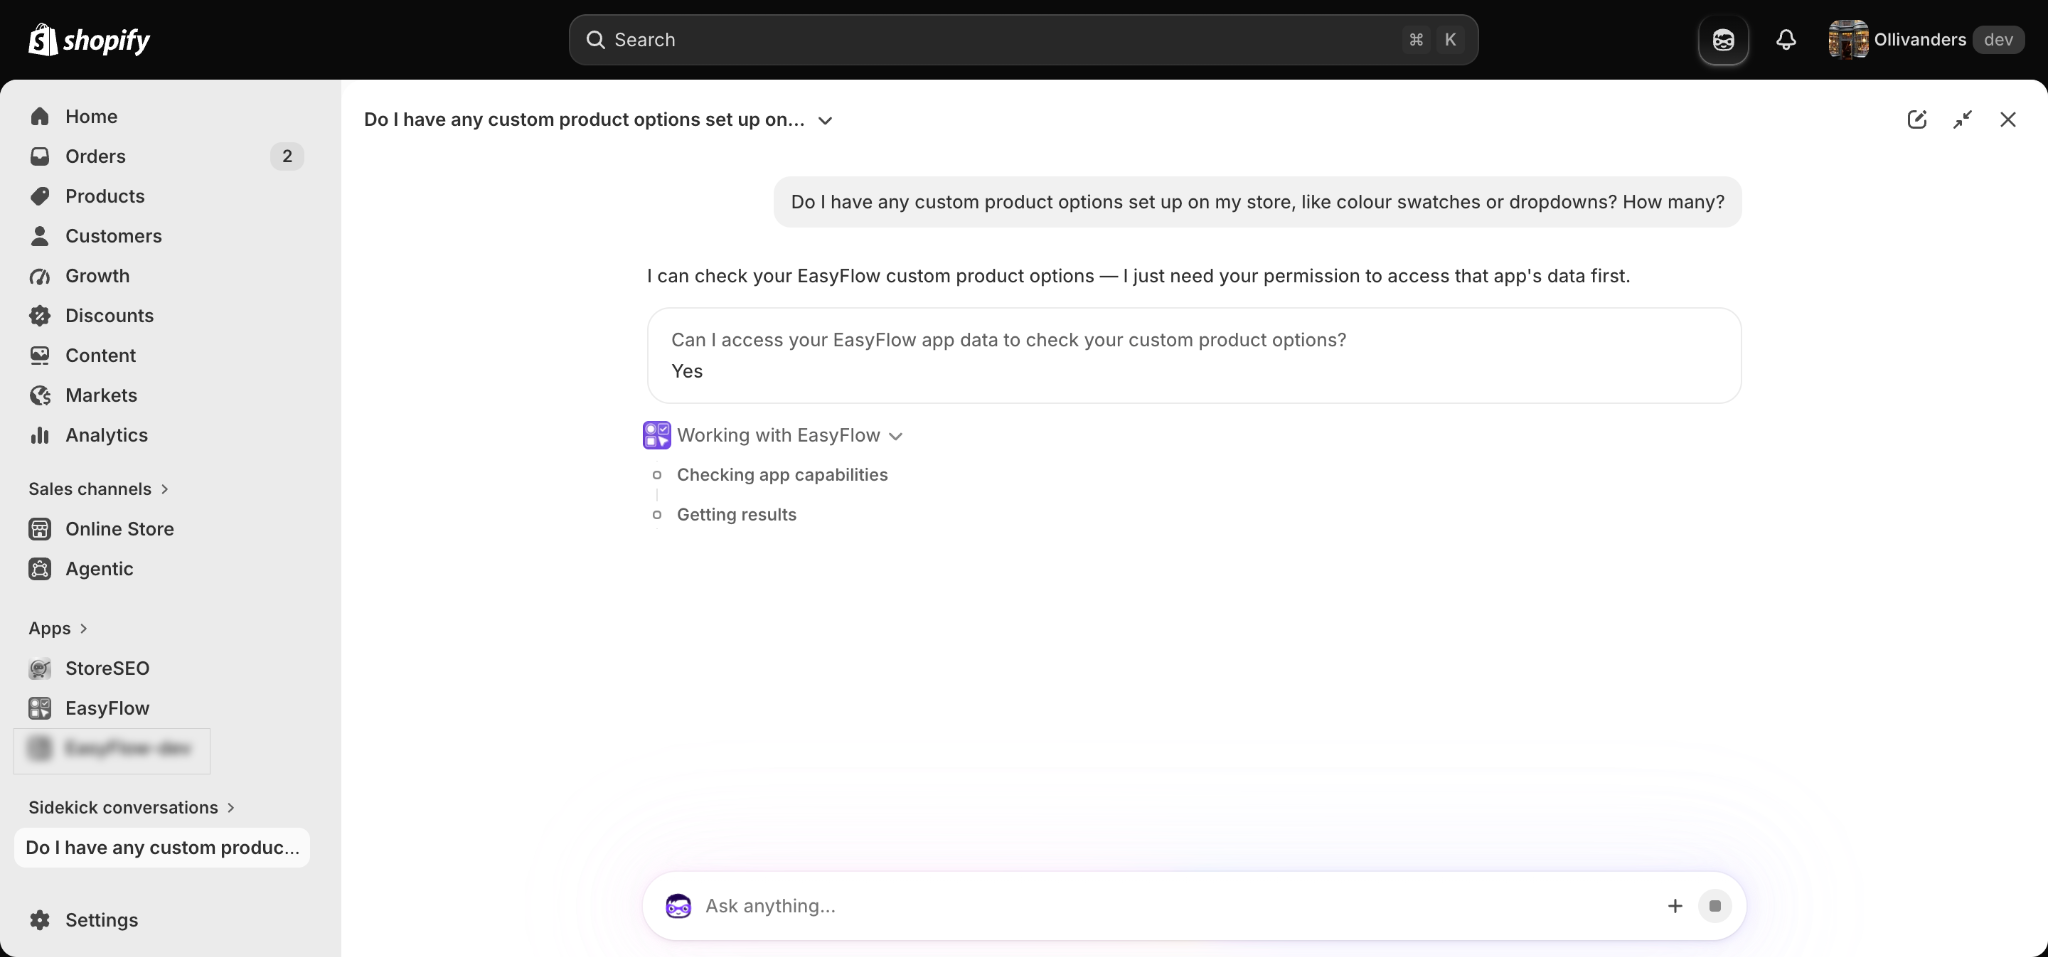Screen dimensions: 2048x957
Task: Click the Orders inbox icon
Action: click(x=40, y=157)
